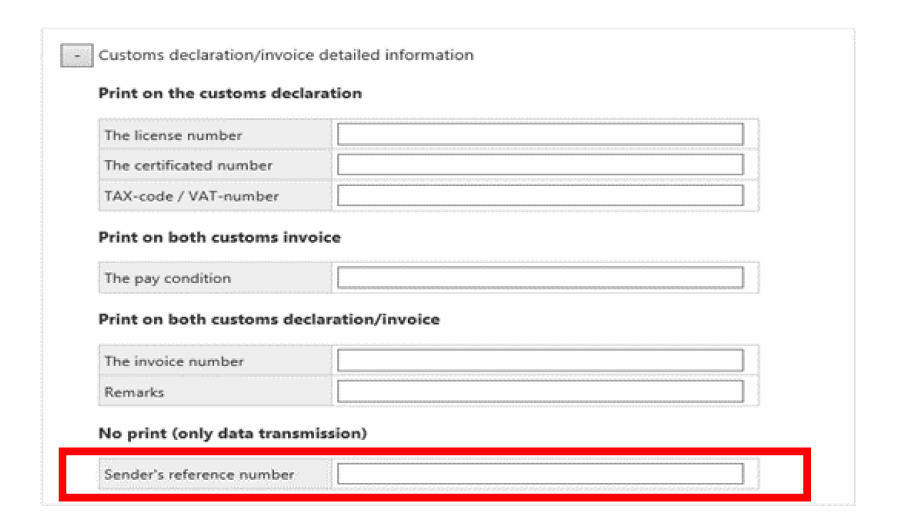Select the 'Print on both customs invoice' heading
Viewport: 900px width, 532px height.
point(219,237)
